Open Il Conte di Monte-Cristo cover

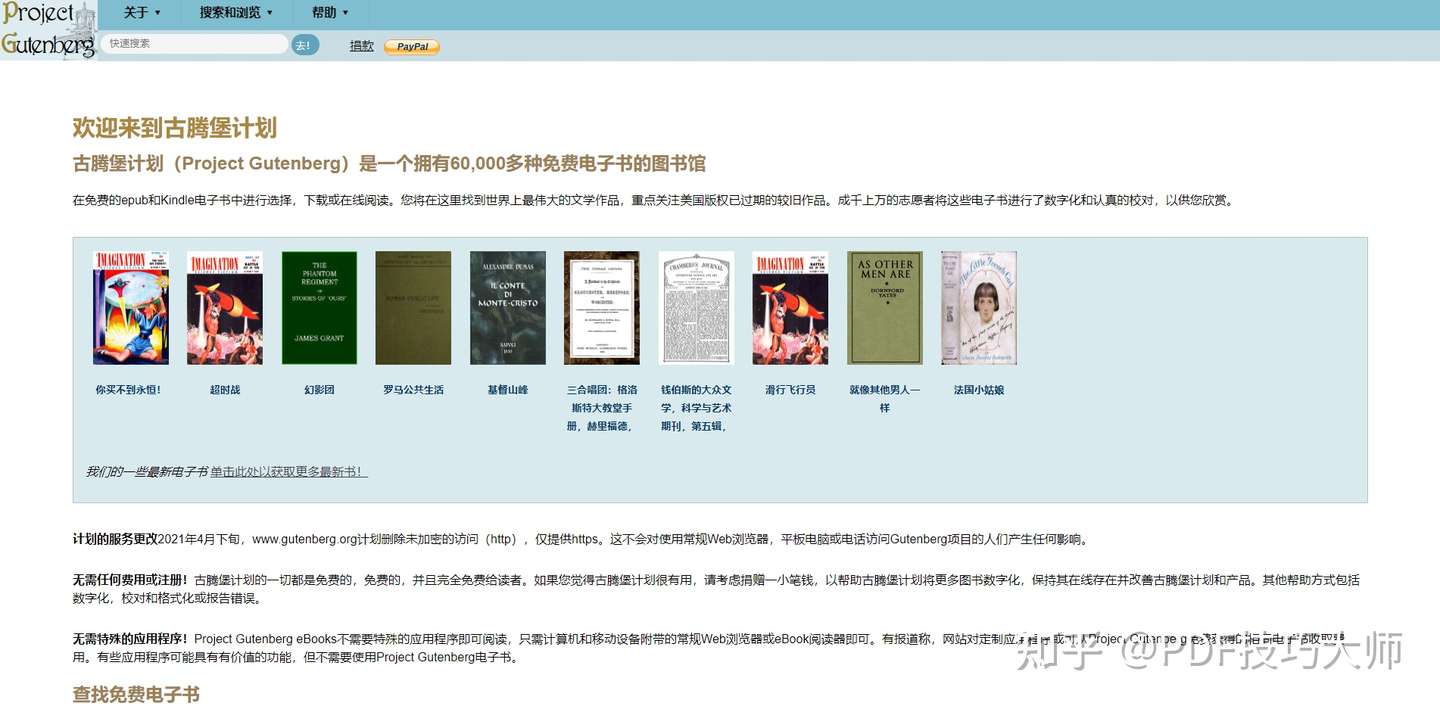(x=508, y=308)
